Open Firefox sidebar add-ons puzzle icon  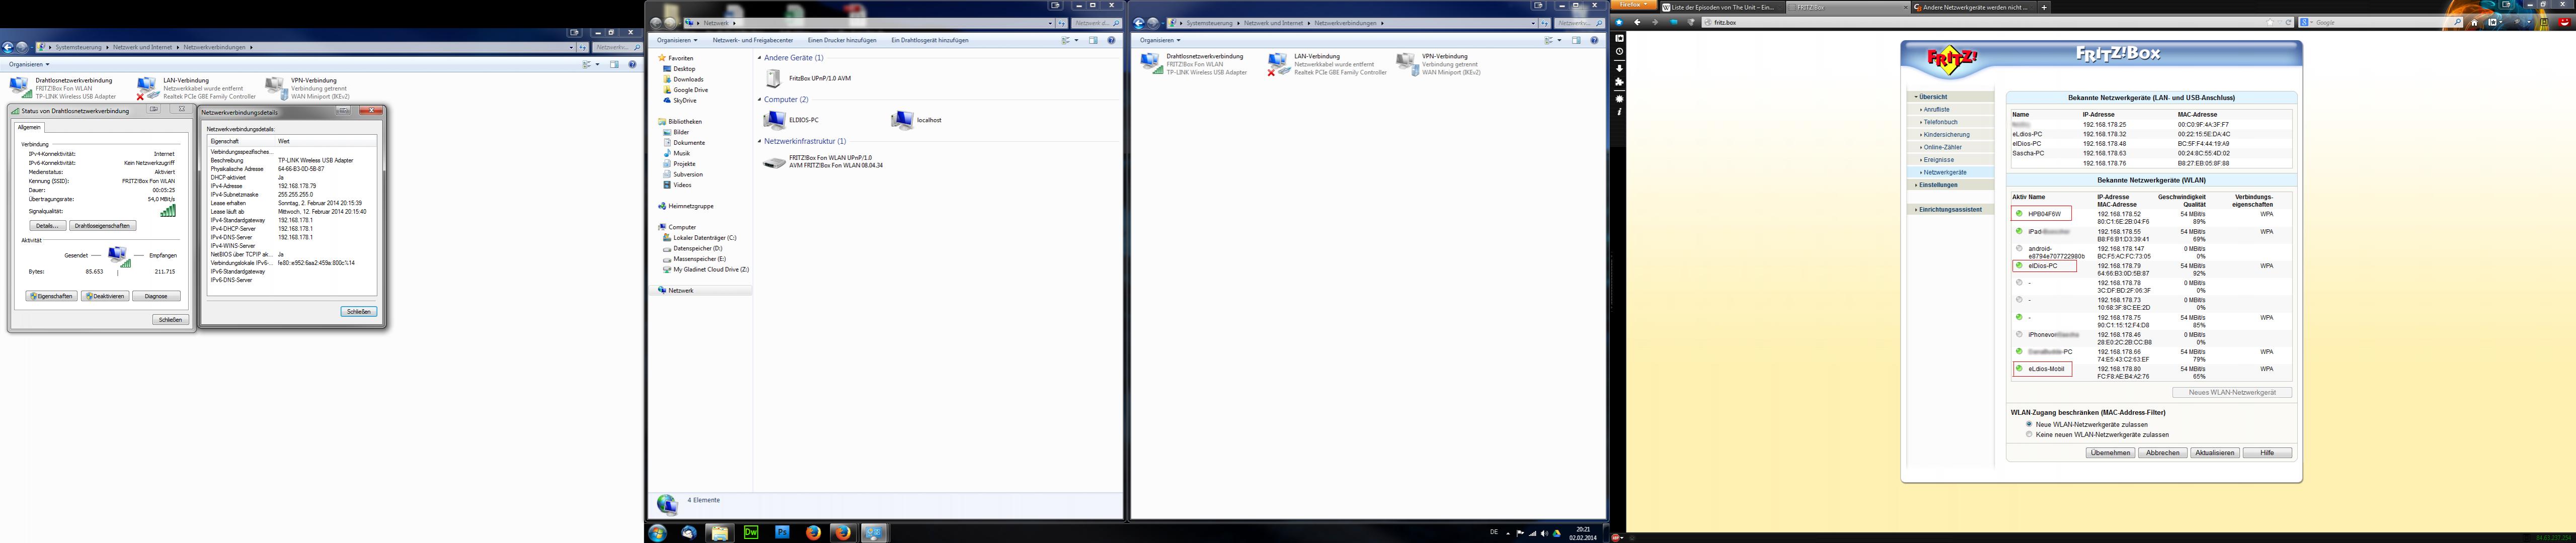1619,82
